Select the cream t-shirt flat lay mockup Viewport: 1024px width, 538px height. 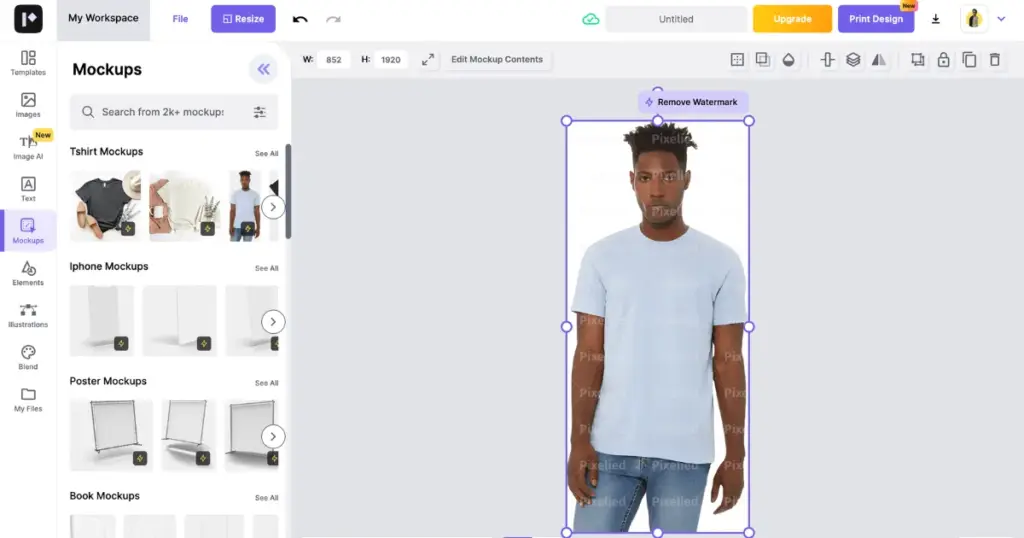click(185, 206)
